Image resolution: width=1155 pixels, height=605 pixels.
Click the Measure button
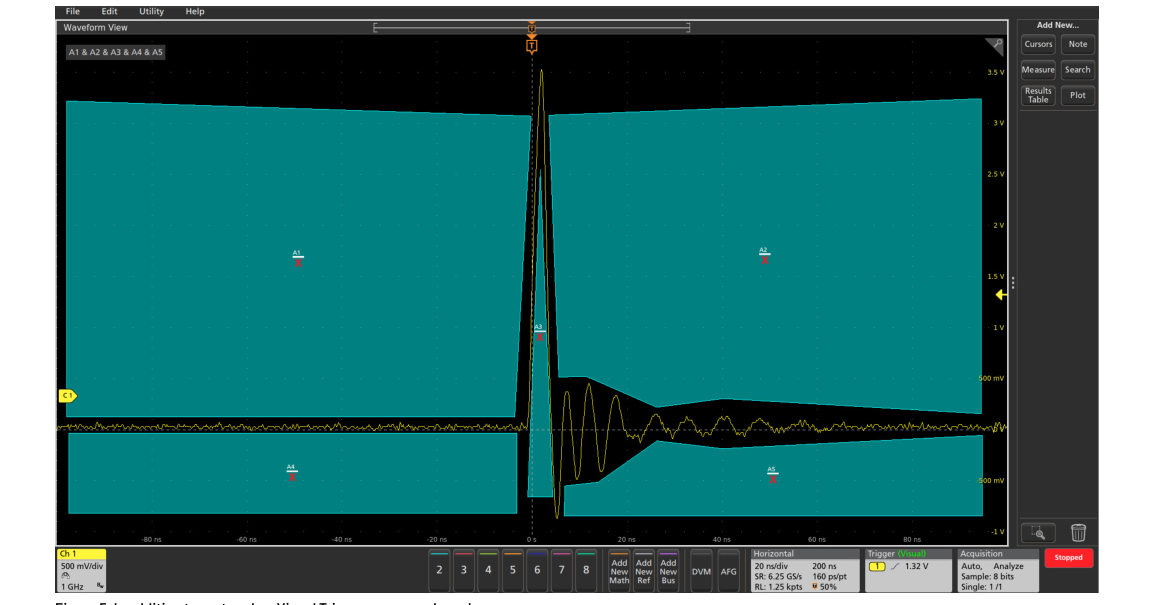pyautogui.click(x=1038, y=70)
